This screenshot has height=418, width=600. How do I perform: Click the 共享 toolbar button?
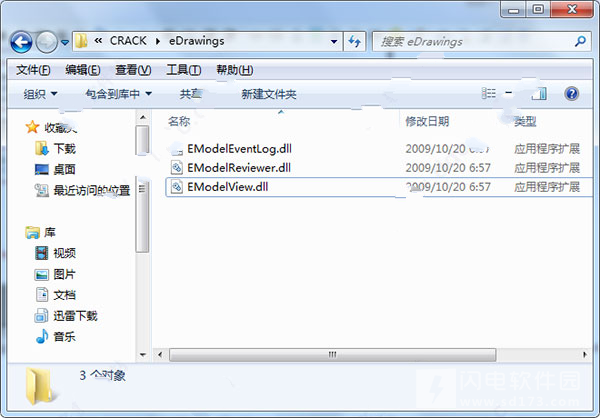click(x=191, y=94)
